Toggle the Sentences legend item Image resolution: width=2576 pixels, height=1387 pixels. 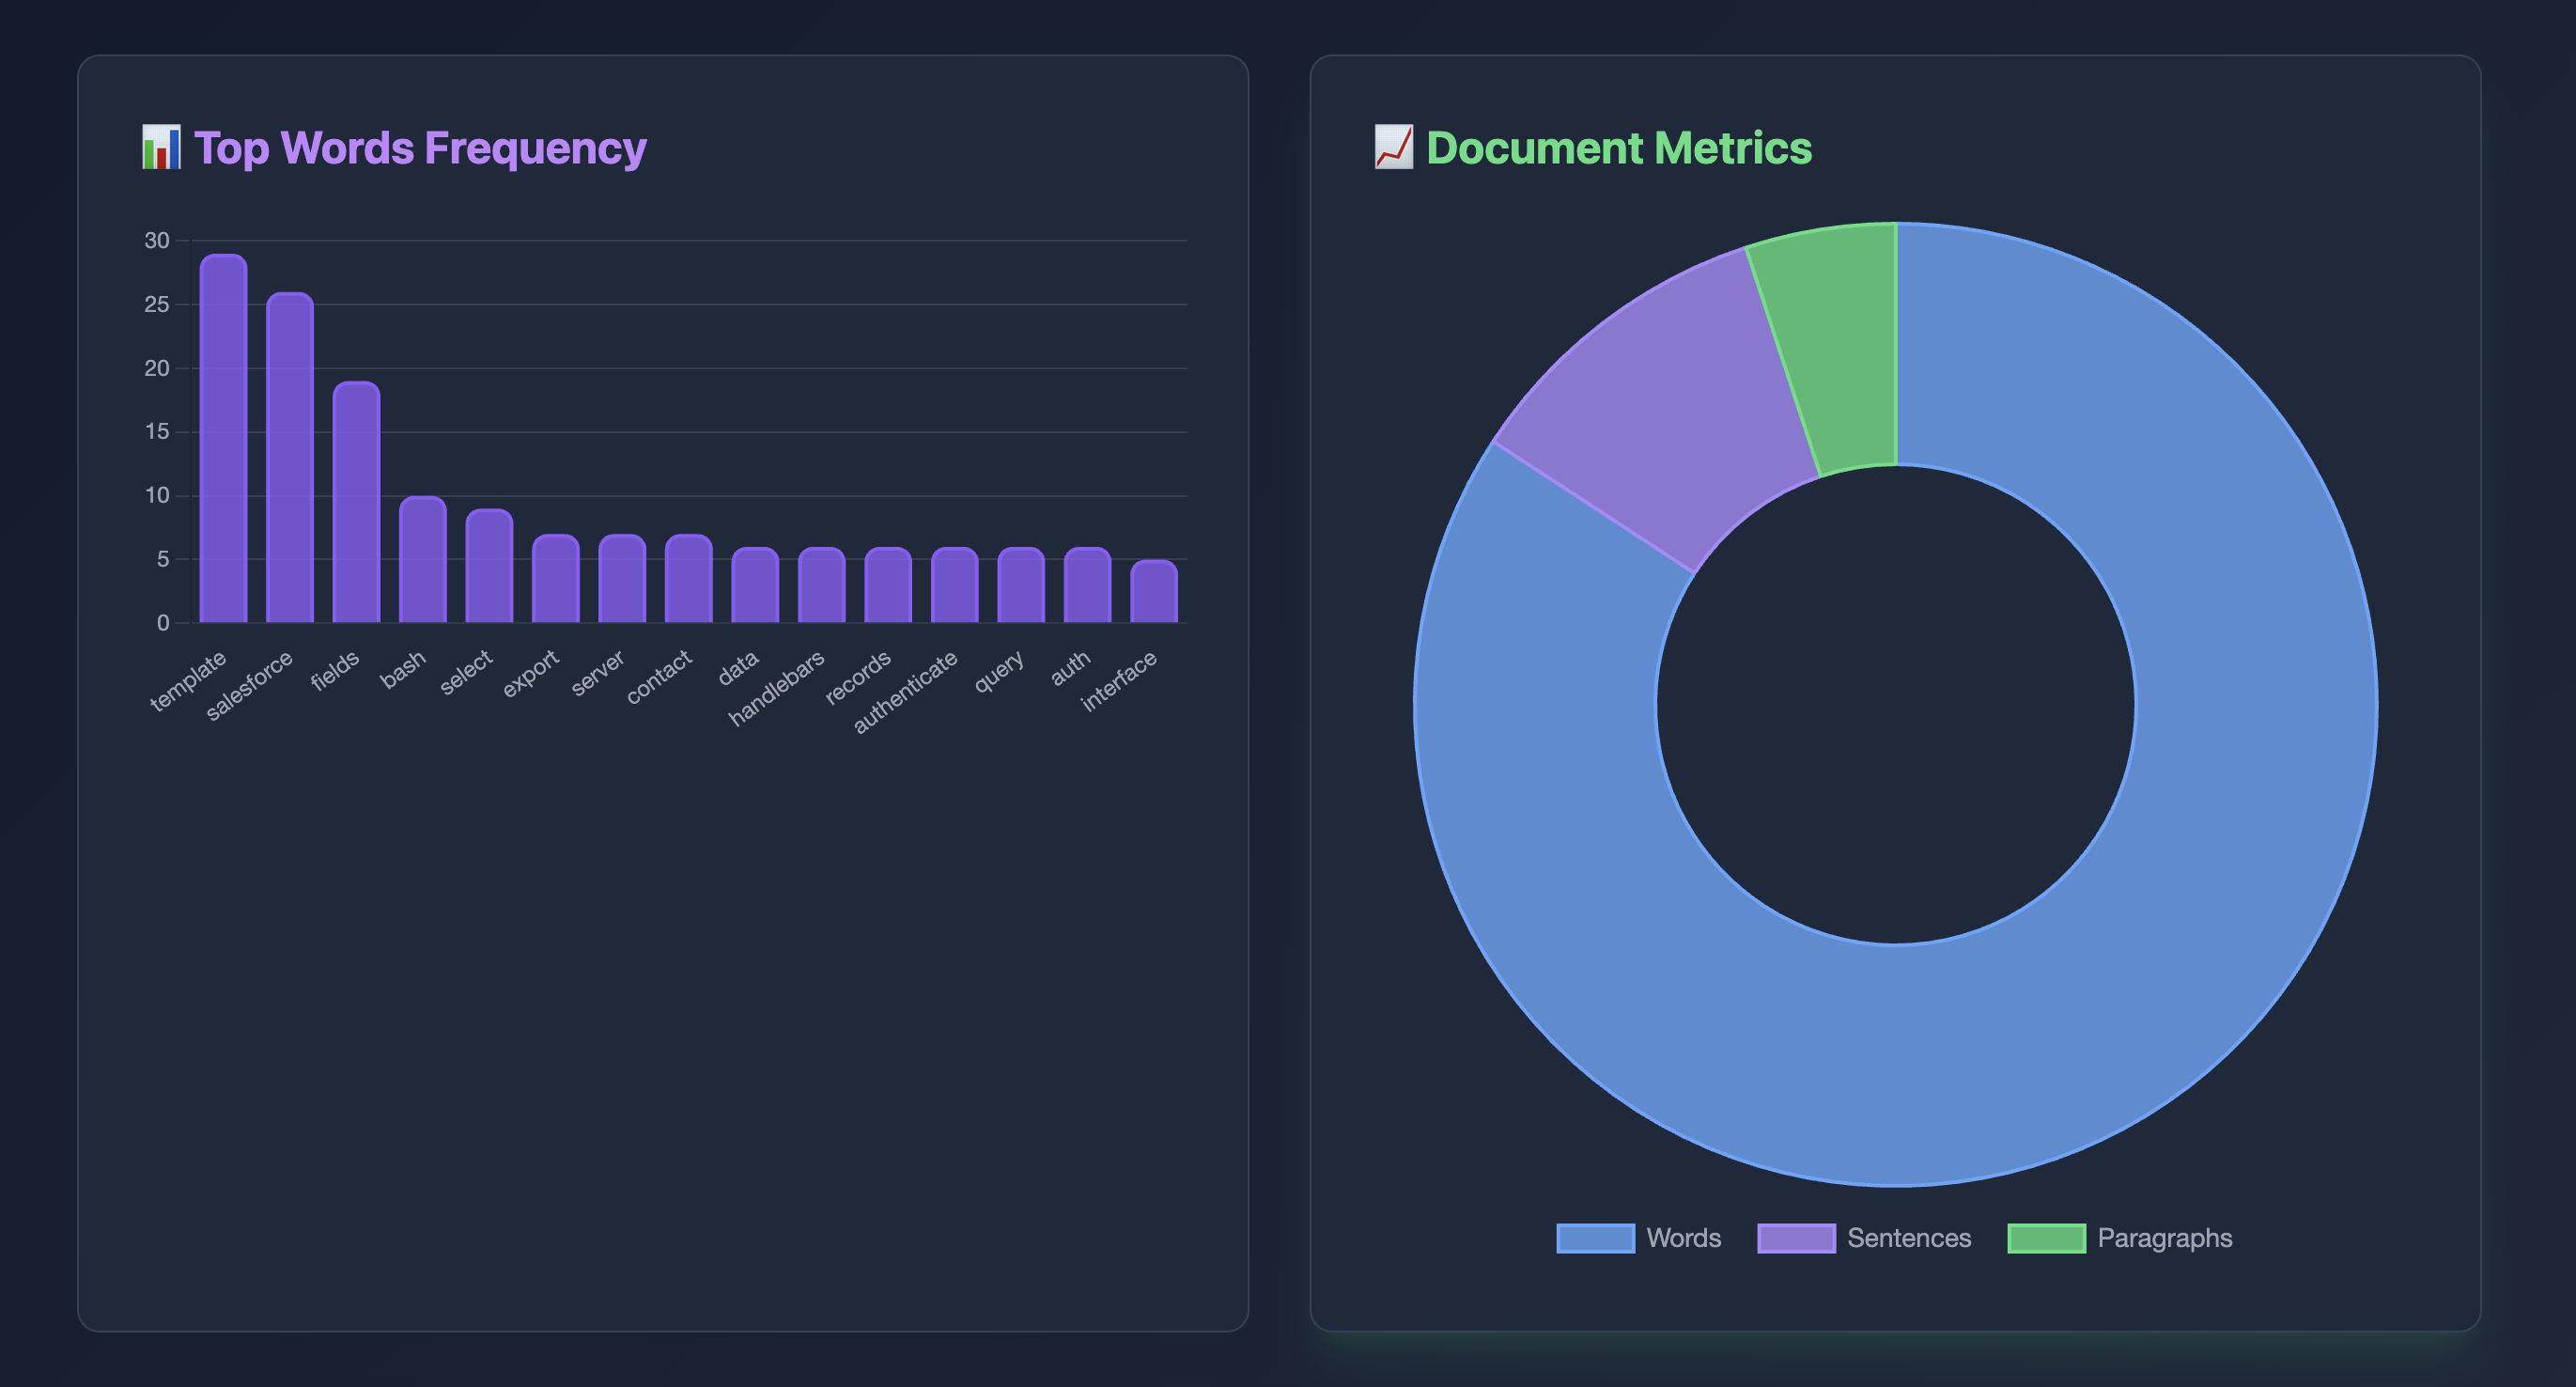click(x=1908, y=1238)
